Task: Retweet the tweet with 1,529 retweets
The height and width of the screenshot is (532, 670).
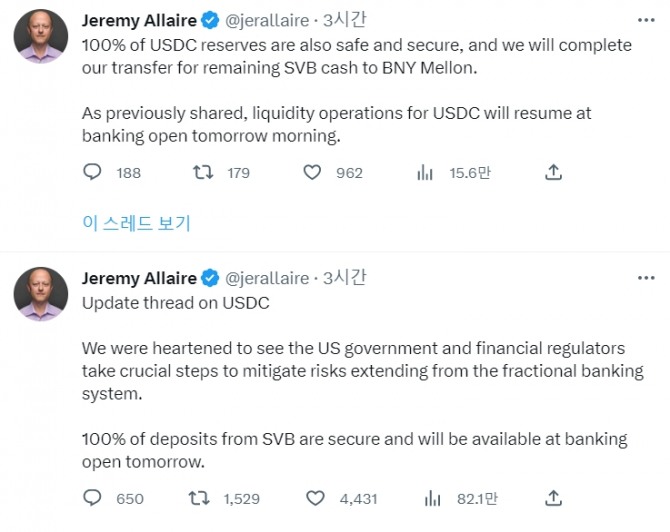Action: point(199,498)
